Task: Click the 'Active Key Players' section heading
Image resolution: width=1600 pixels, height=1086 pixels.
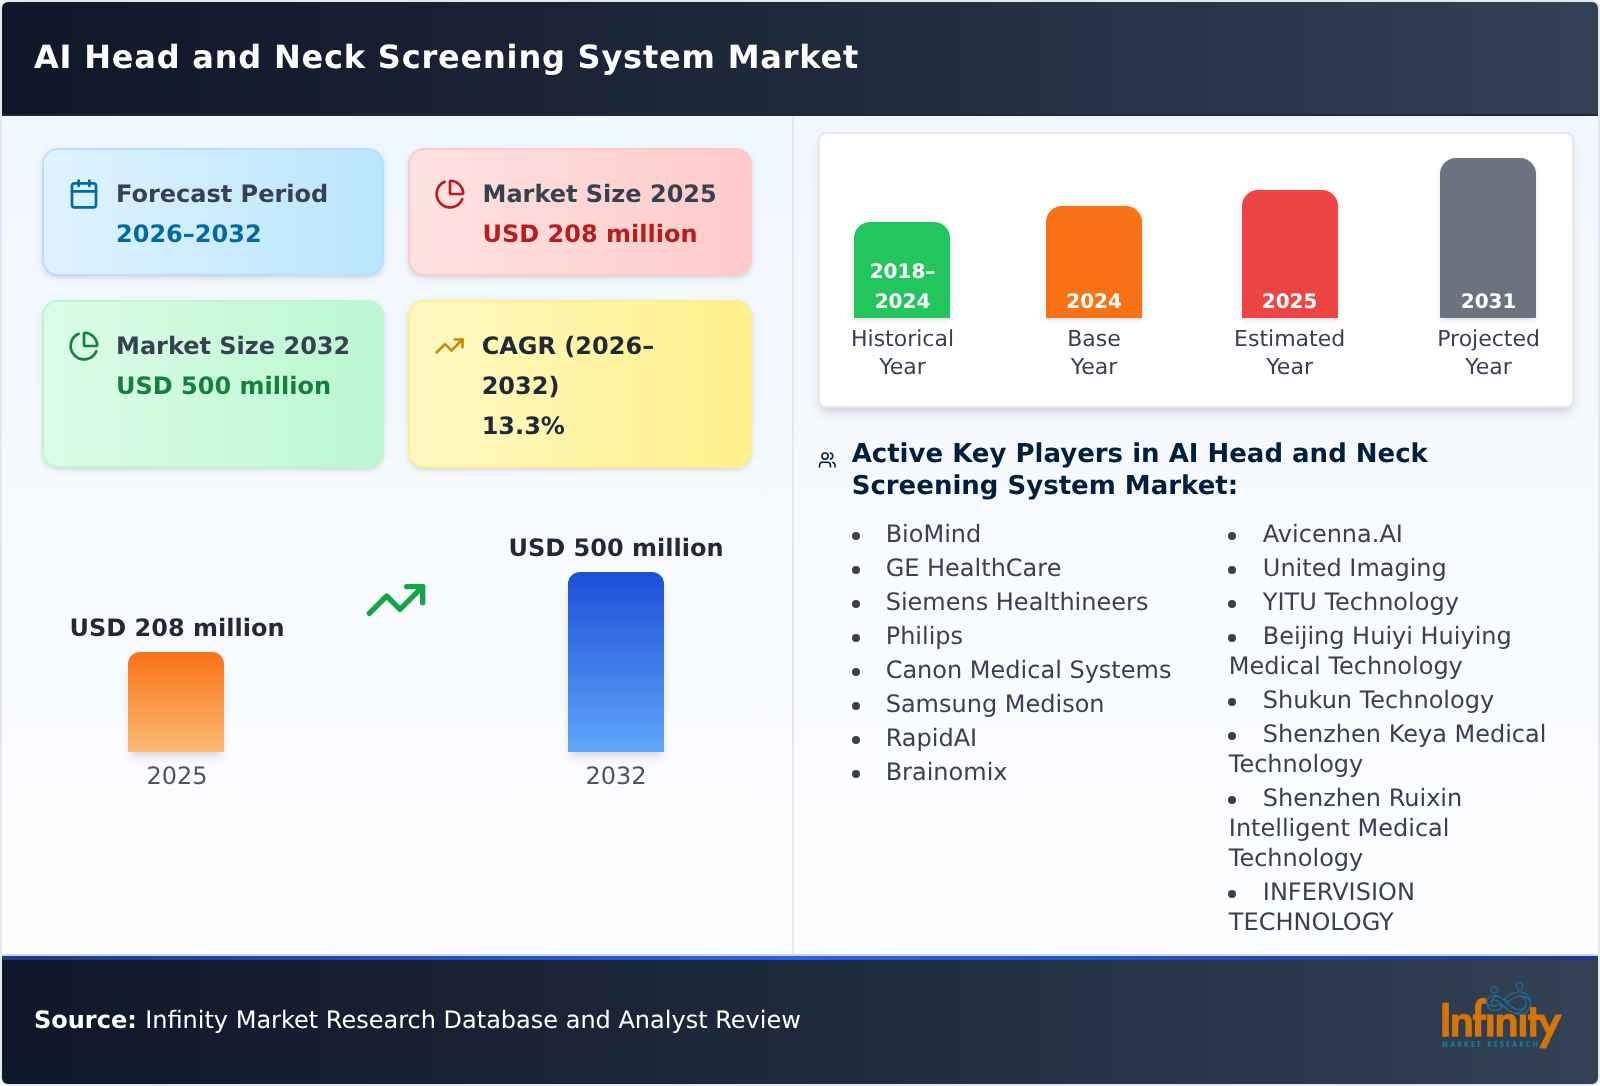Action: [x=1139, y=469]
